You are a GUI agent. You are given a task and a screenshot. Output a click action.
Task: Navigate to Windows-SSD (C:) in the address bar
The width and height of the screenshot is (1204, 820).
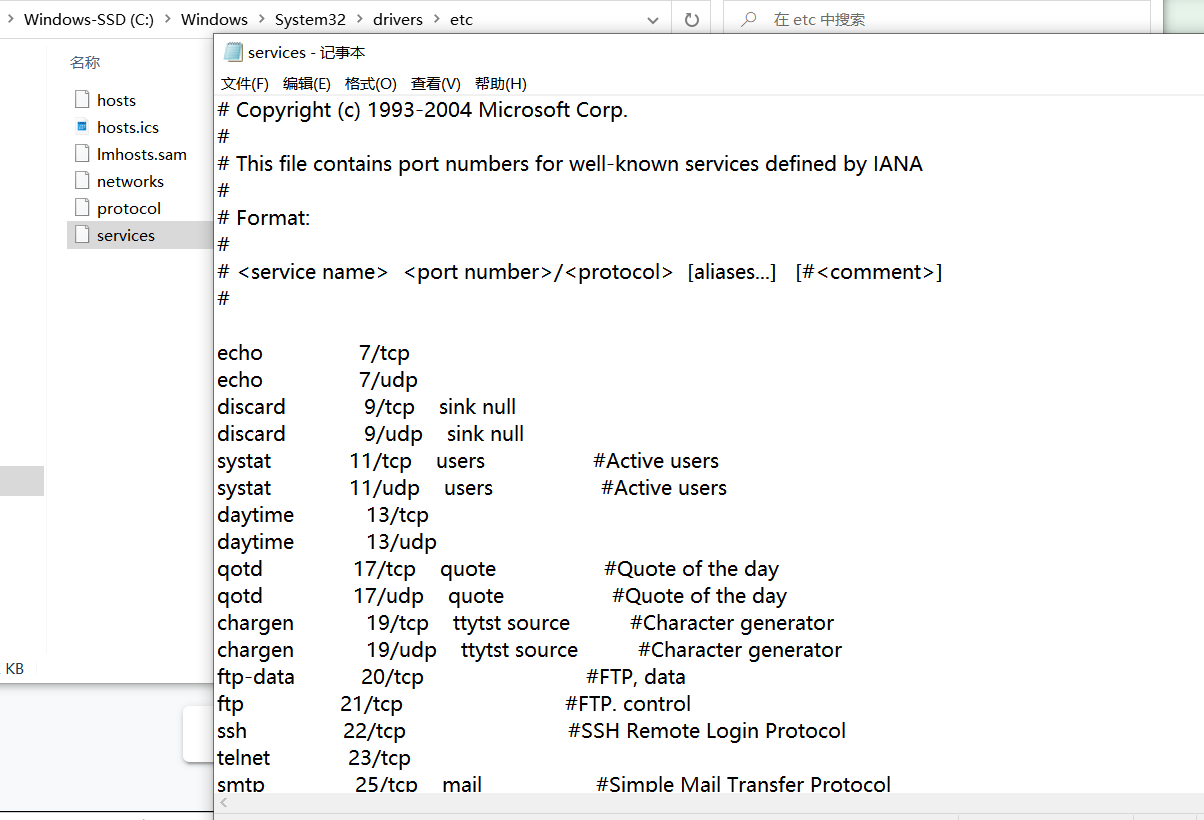[x=89, y=19]
